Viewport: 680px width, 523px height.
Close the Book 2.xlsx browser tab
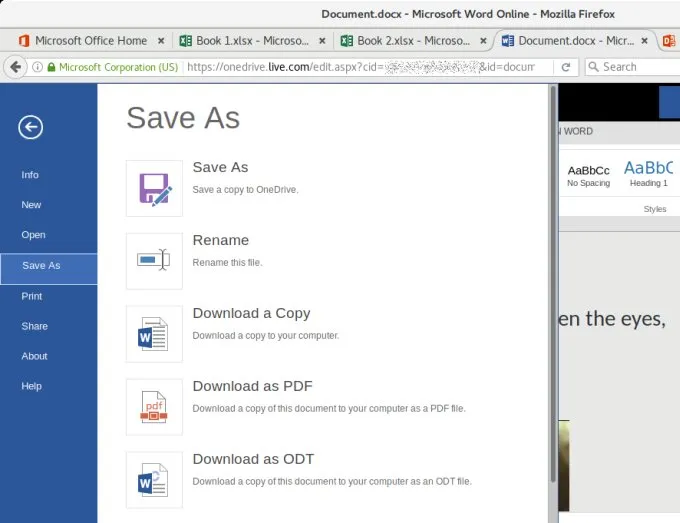coord(483,41)
